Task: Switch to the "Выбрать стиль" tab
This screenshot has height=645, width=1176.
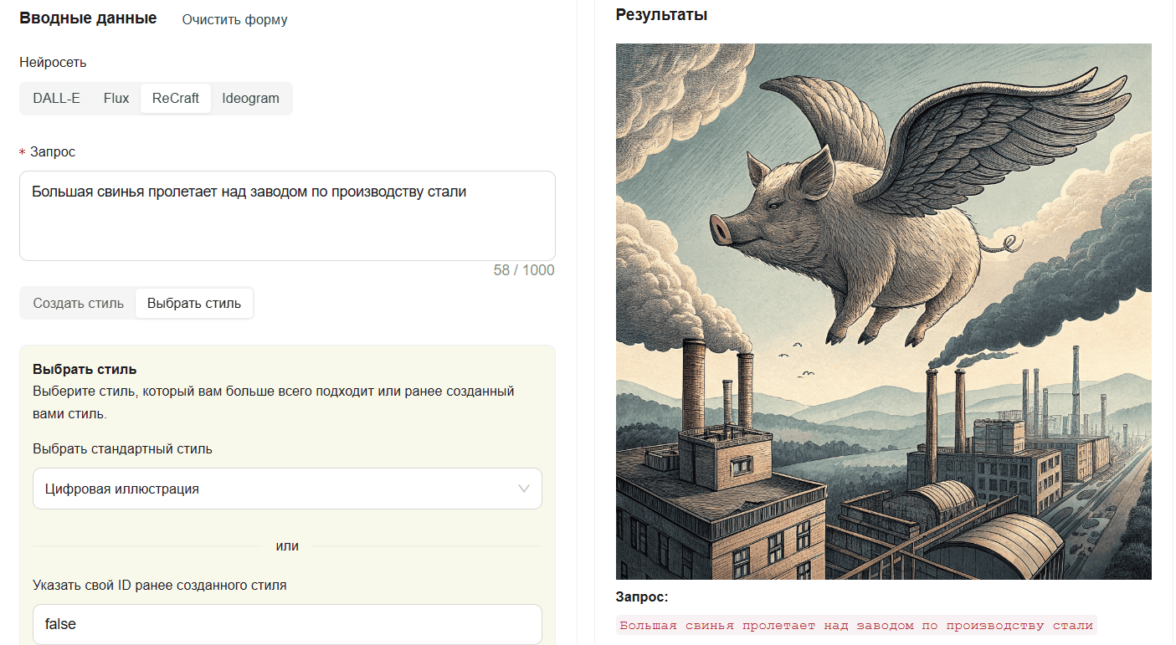Action: pos(194,303)
